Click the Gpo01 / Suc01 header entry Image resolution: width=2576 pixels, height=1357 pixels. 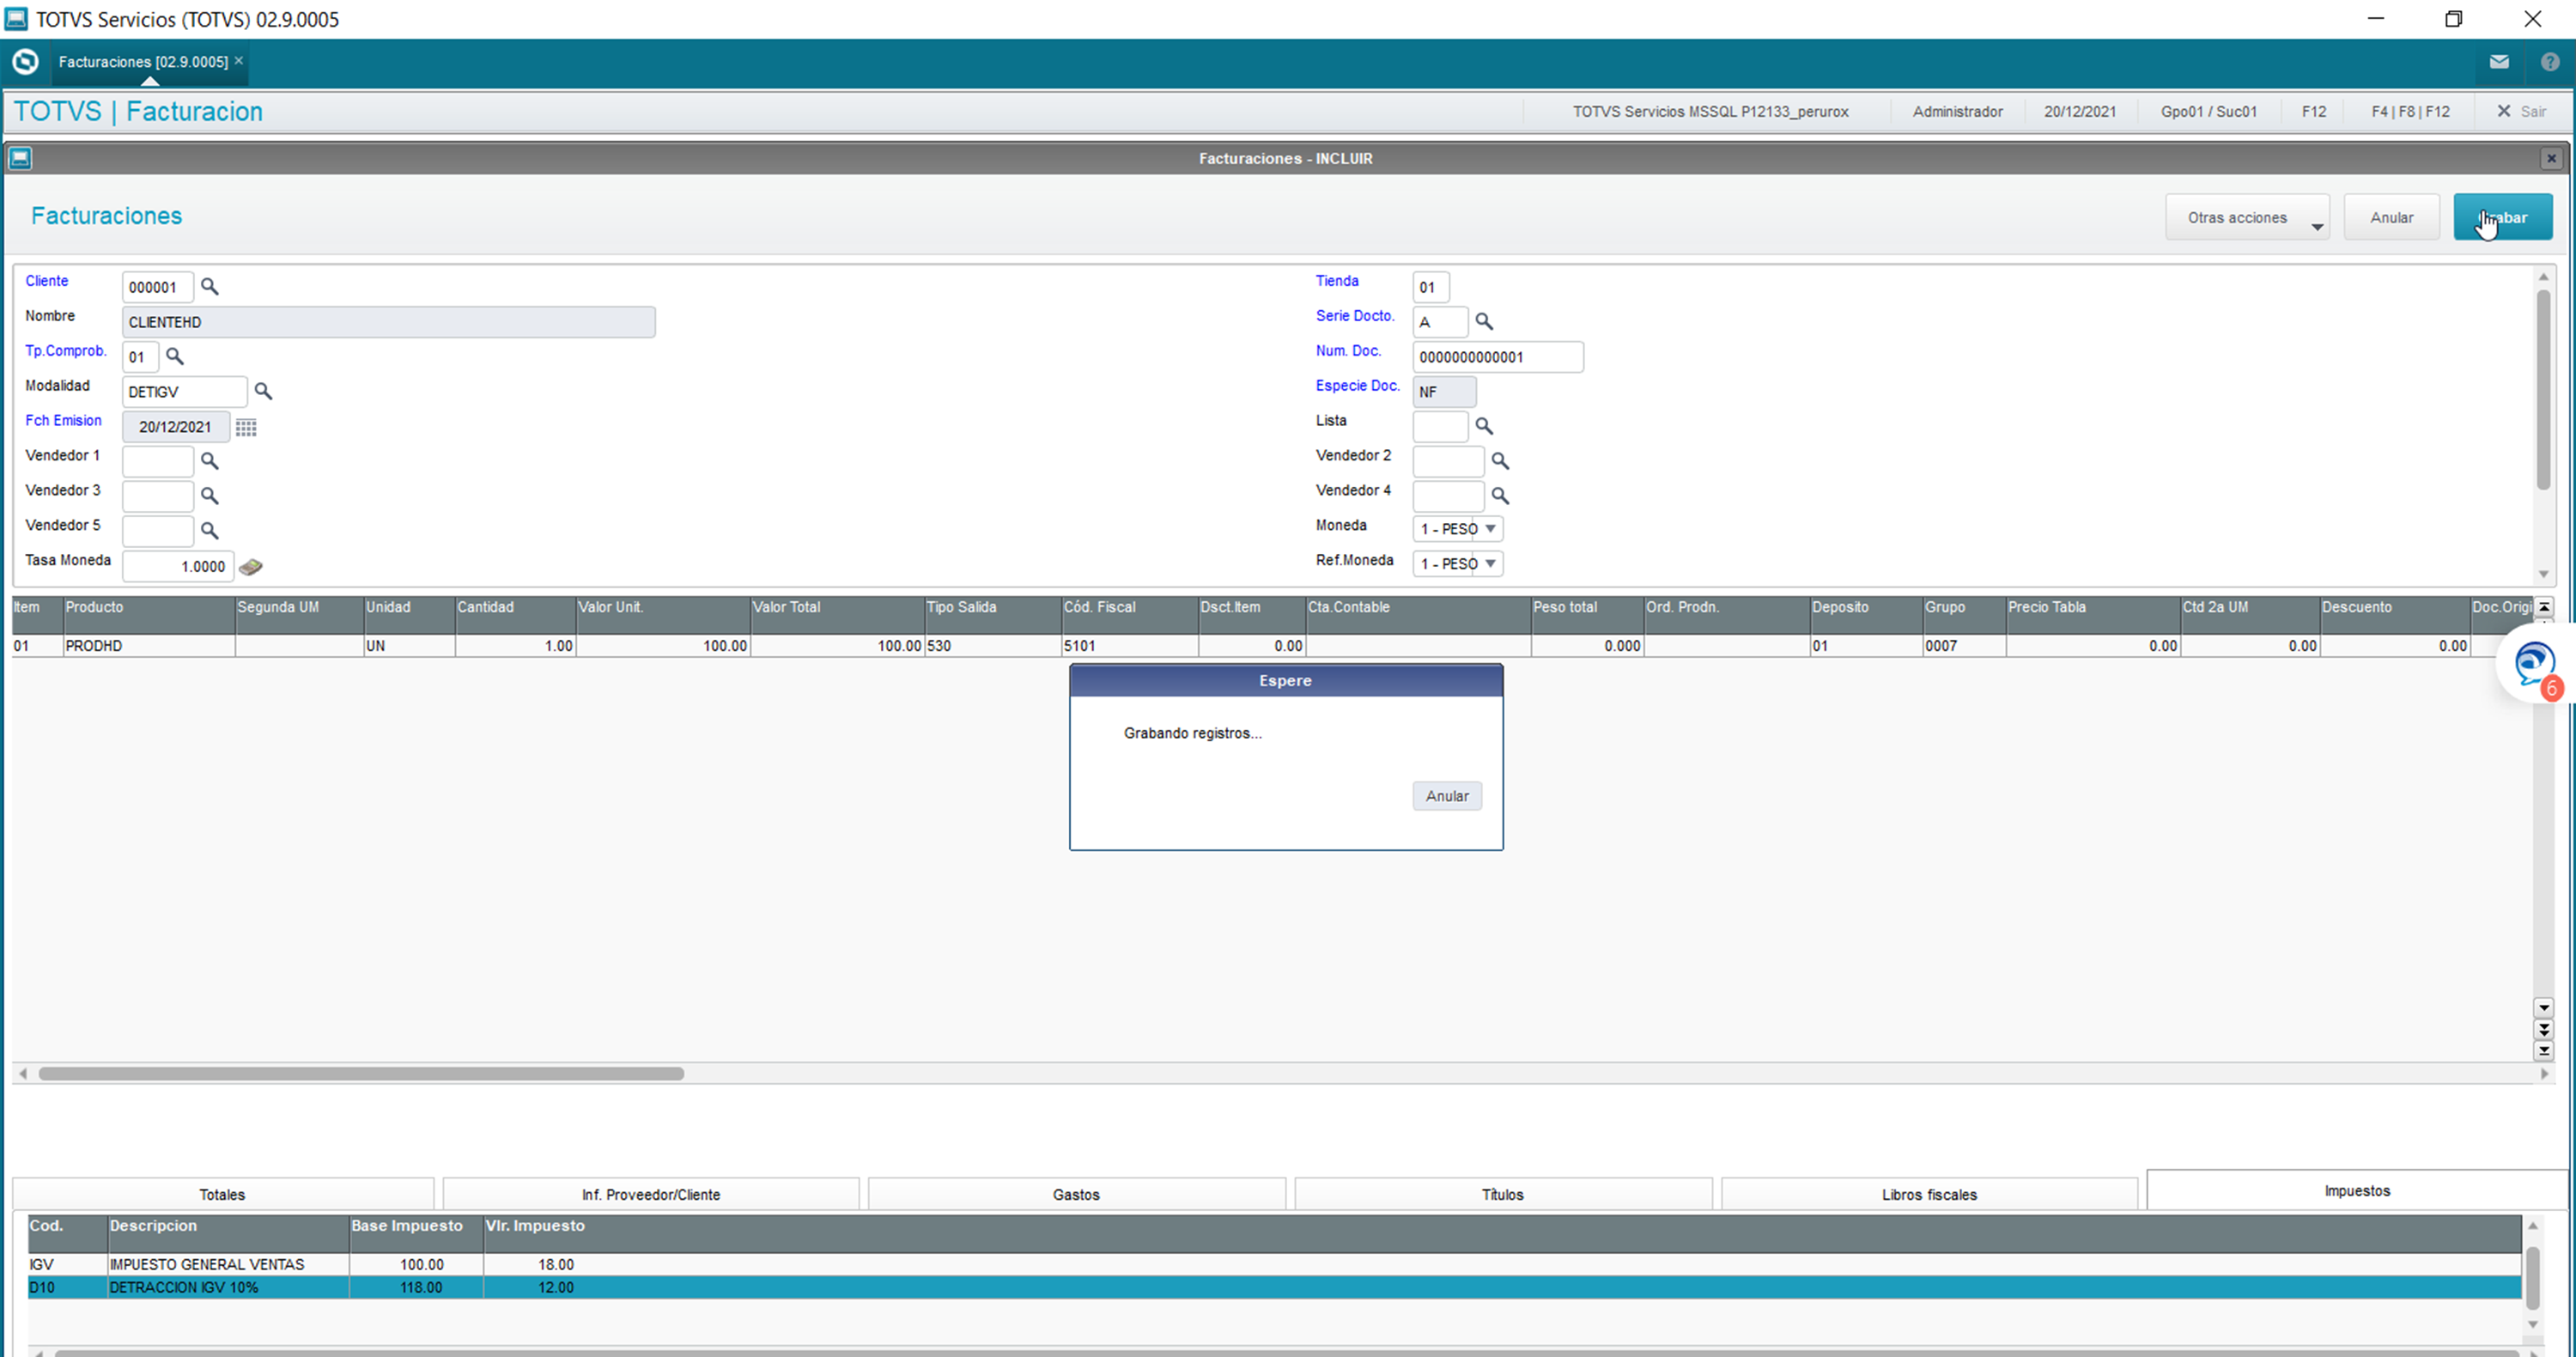point(2208,111)
